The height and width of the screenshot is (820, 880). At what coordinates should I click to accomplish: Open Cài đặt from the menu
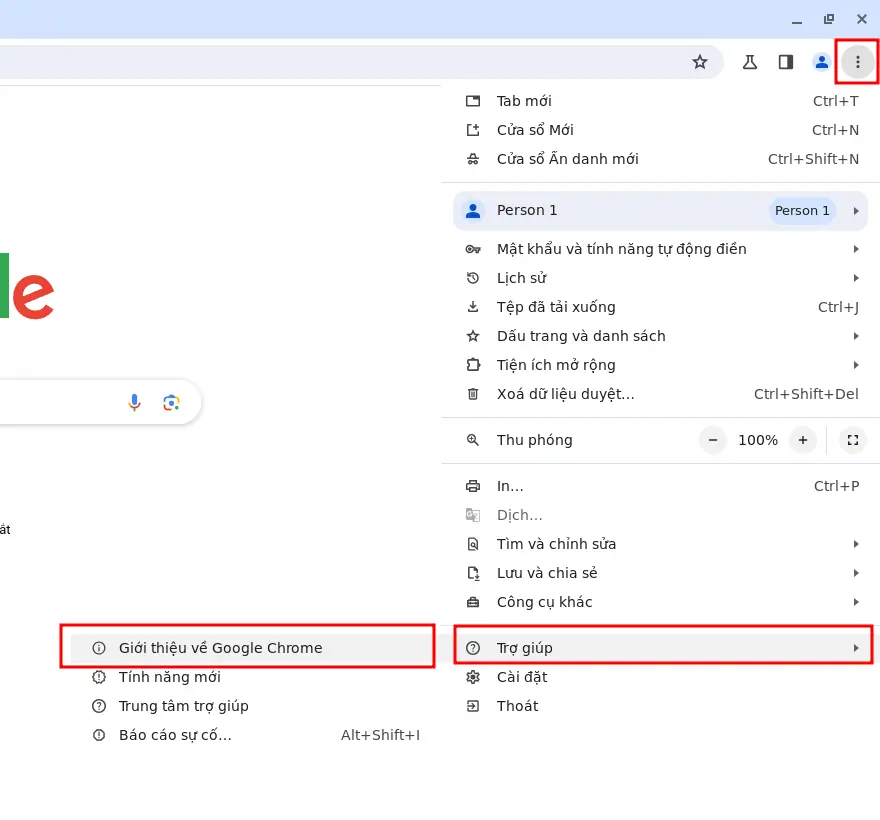pyautogui.click(x=661, y=677)
